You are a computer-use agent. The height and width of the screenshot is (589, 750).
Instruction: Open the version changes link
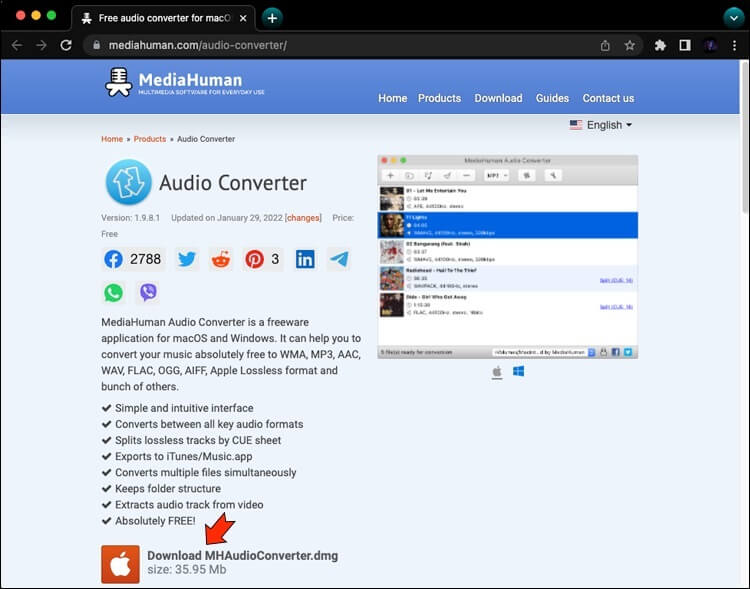click(x=303, y=218)
